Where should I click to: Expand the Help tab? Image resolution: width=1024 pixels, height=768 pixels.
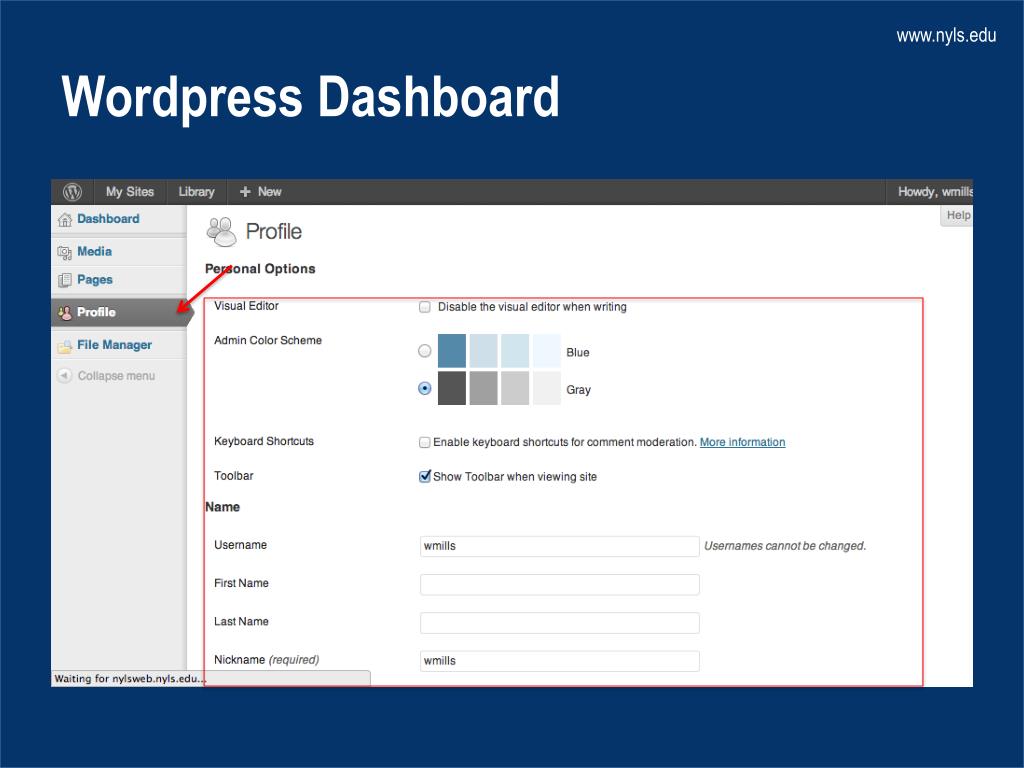coord(957,216)
